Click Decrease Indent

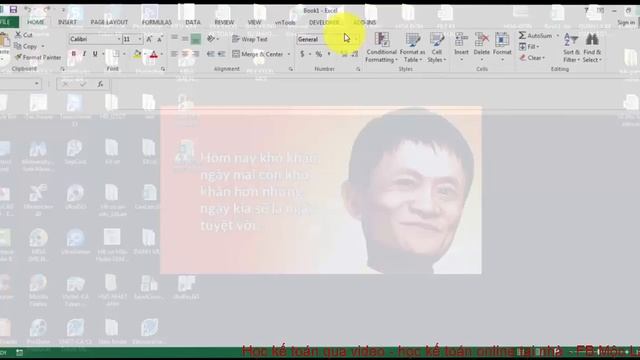211,54
